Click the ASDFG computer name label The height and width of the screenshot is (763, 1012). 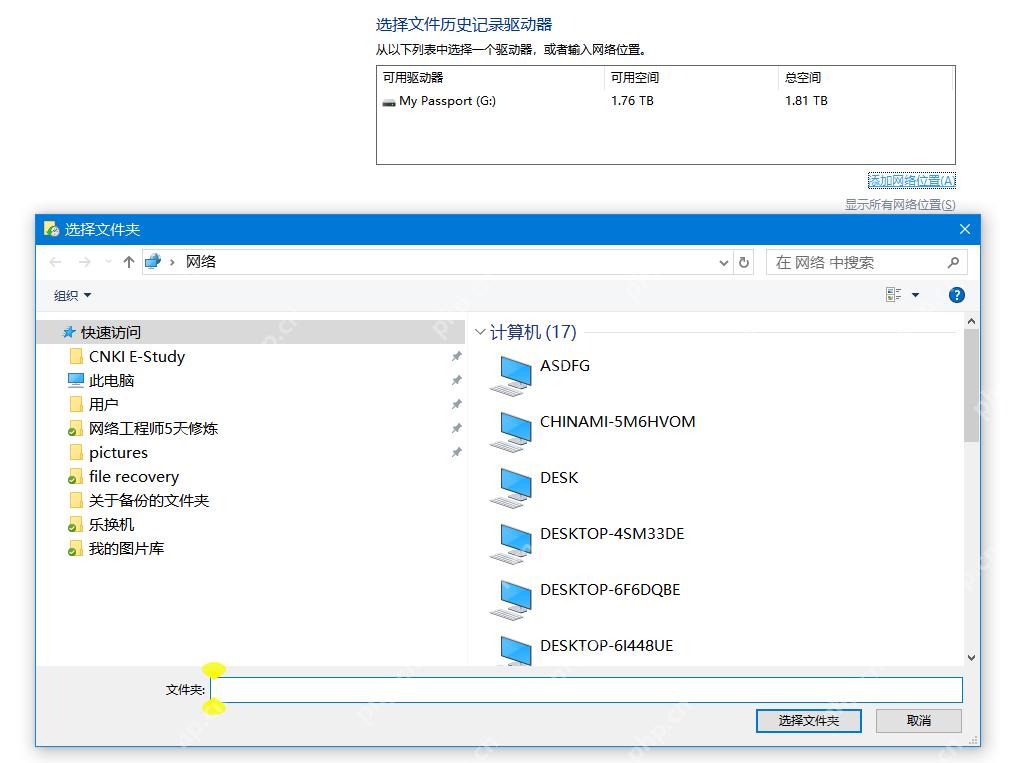(565, 365)
